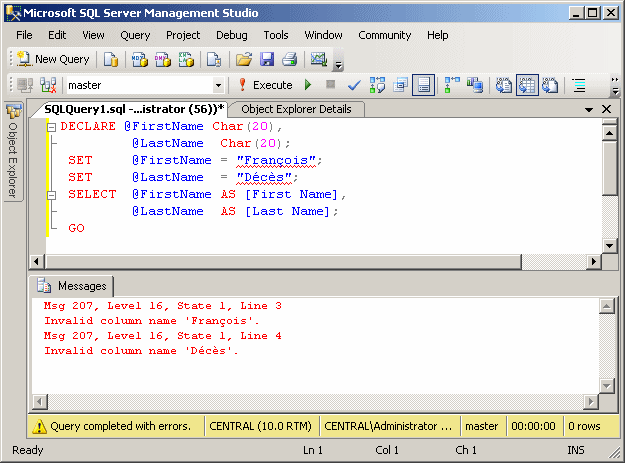Start debugging with the green play arrow

click(308, 85)
